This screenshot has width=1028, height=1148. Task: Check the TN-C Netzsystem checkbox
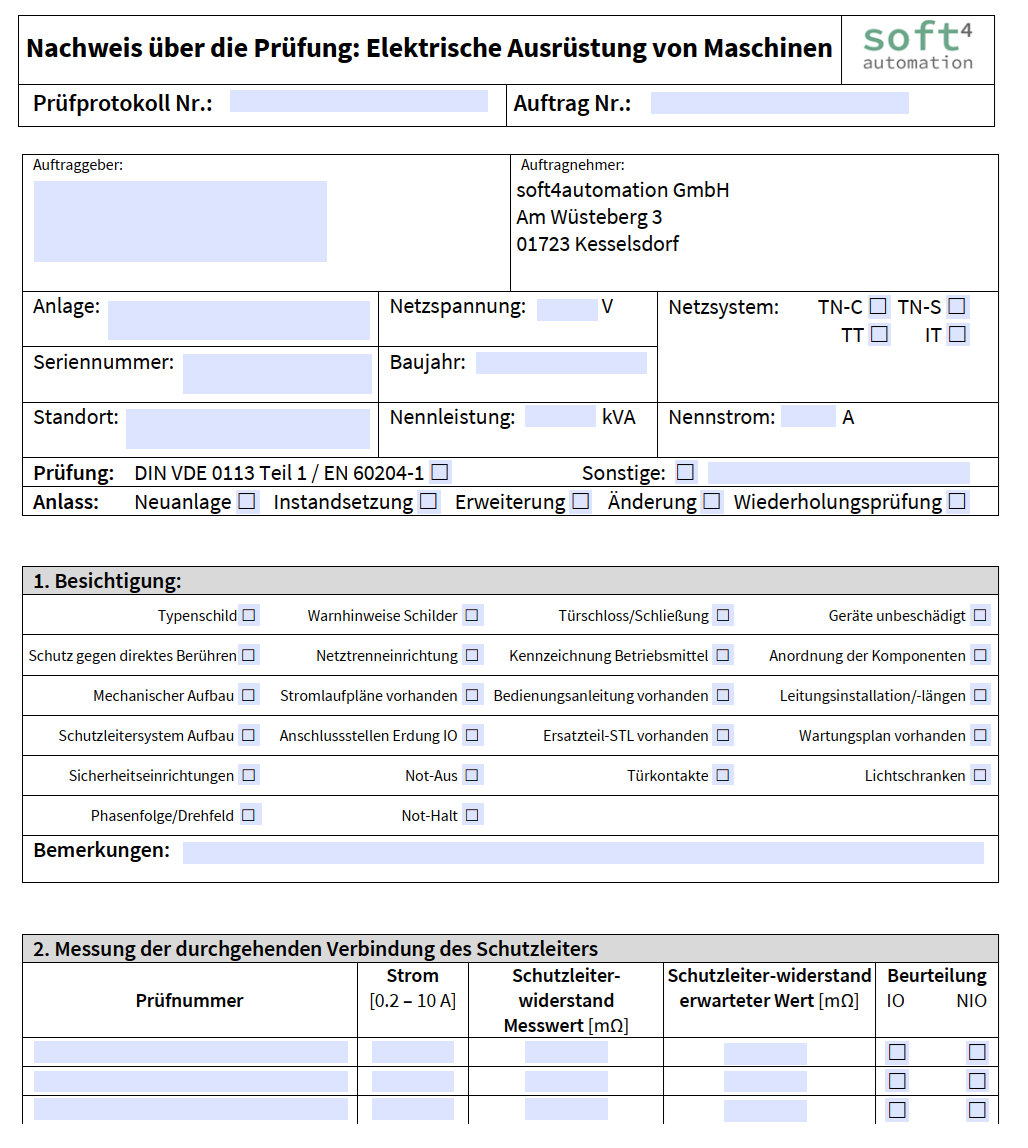878,307
